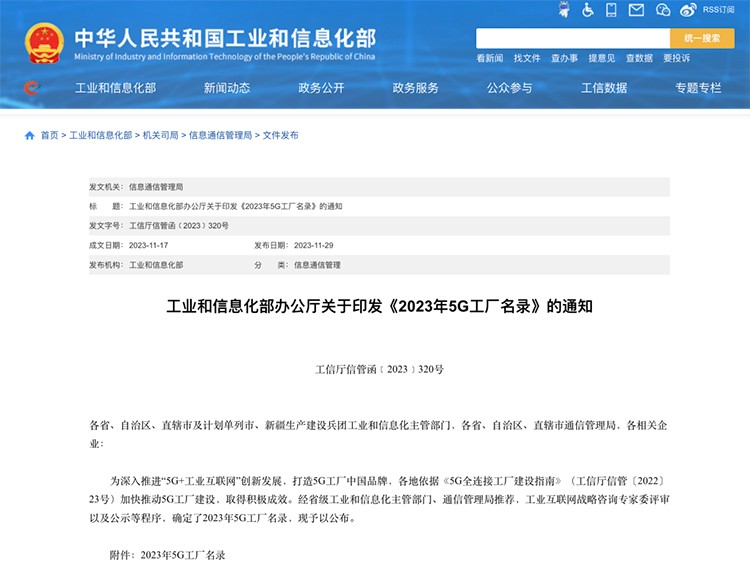Click the red swirl icon in the nav bar
This screenshot has height=576, width=750.
pyautogui.click(x=32, y=88)
